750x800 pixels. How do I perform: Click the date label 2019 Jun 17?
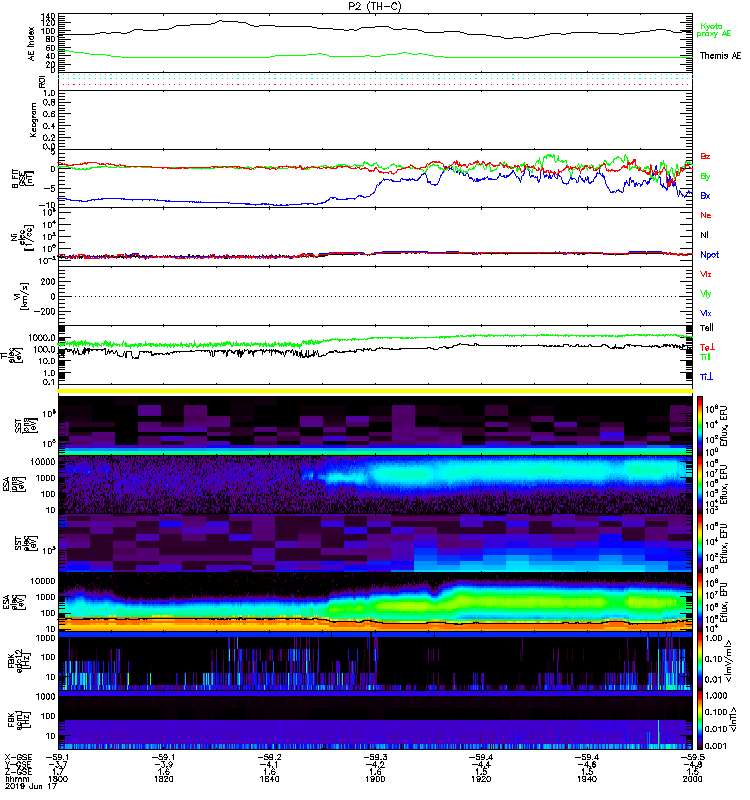click(31, 787)
